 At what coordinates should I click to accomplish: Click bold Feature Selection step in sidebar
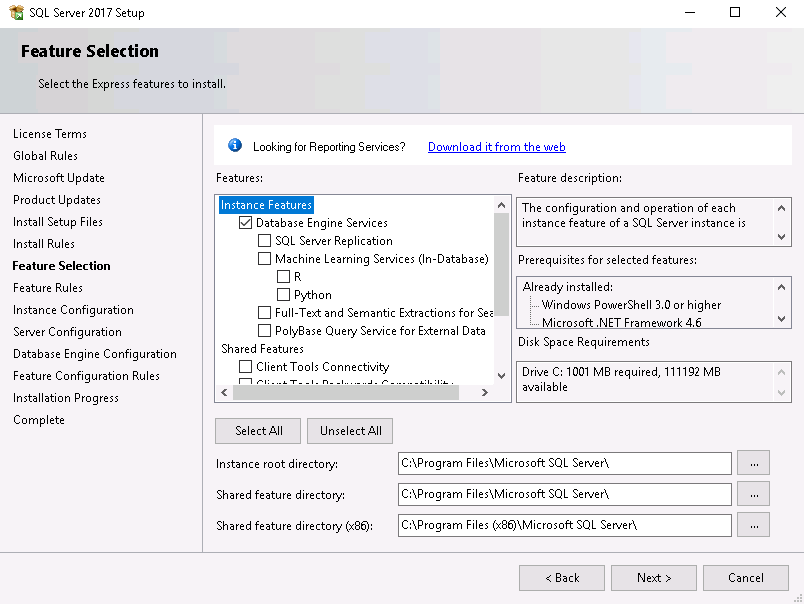(x=61, y=266)
